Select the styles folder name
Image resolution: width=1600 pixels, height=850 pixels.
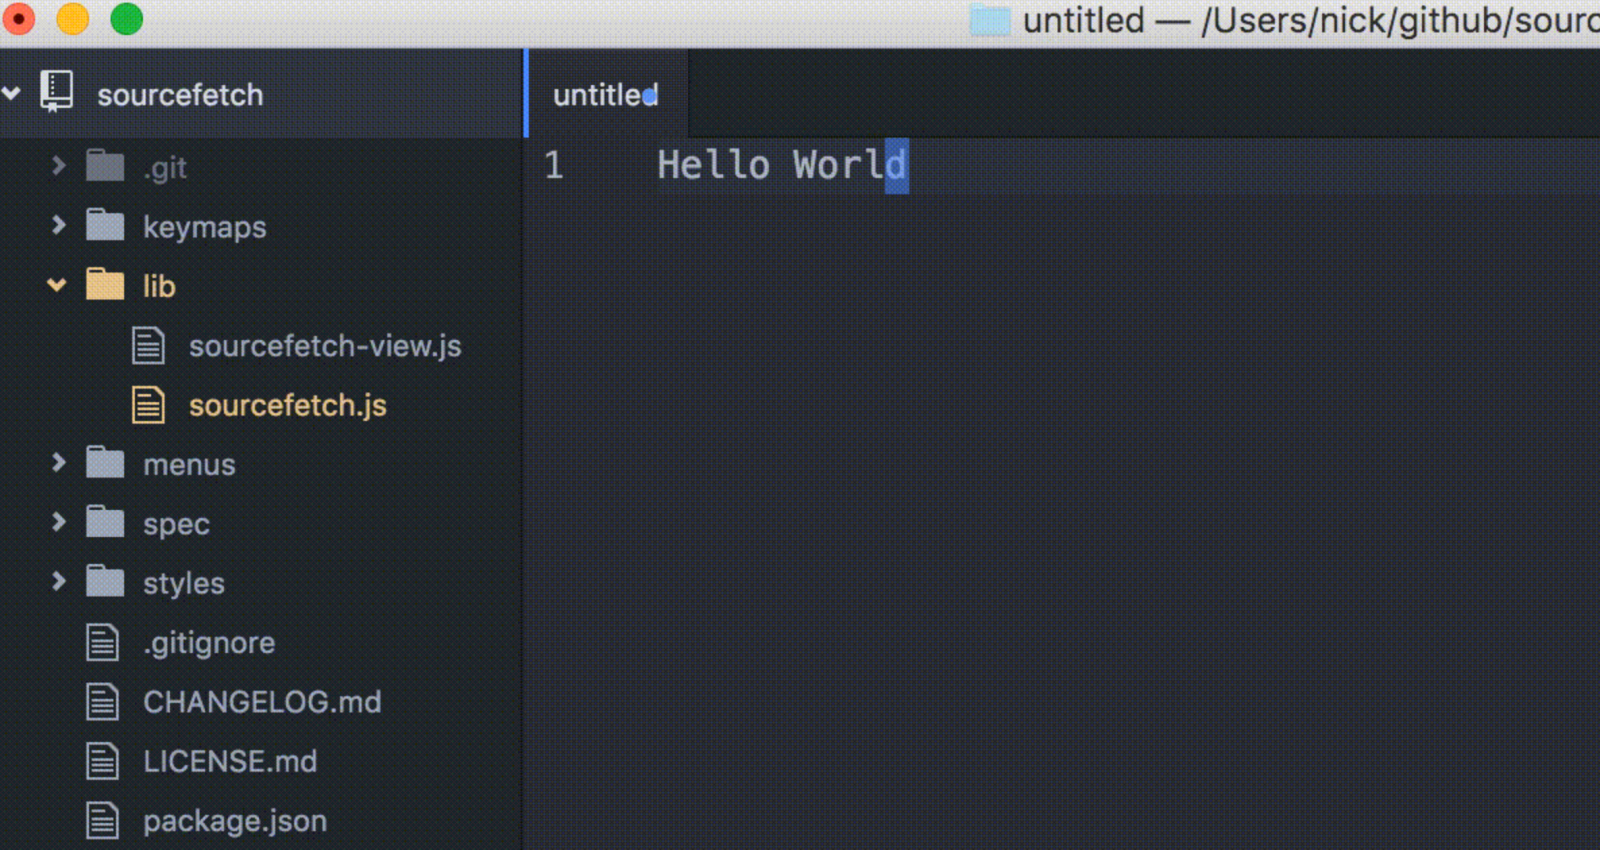tap(184, 584)
